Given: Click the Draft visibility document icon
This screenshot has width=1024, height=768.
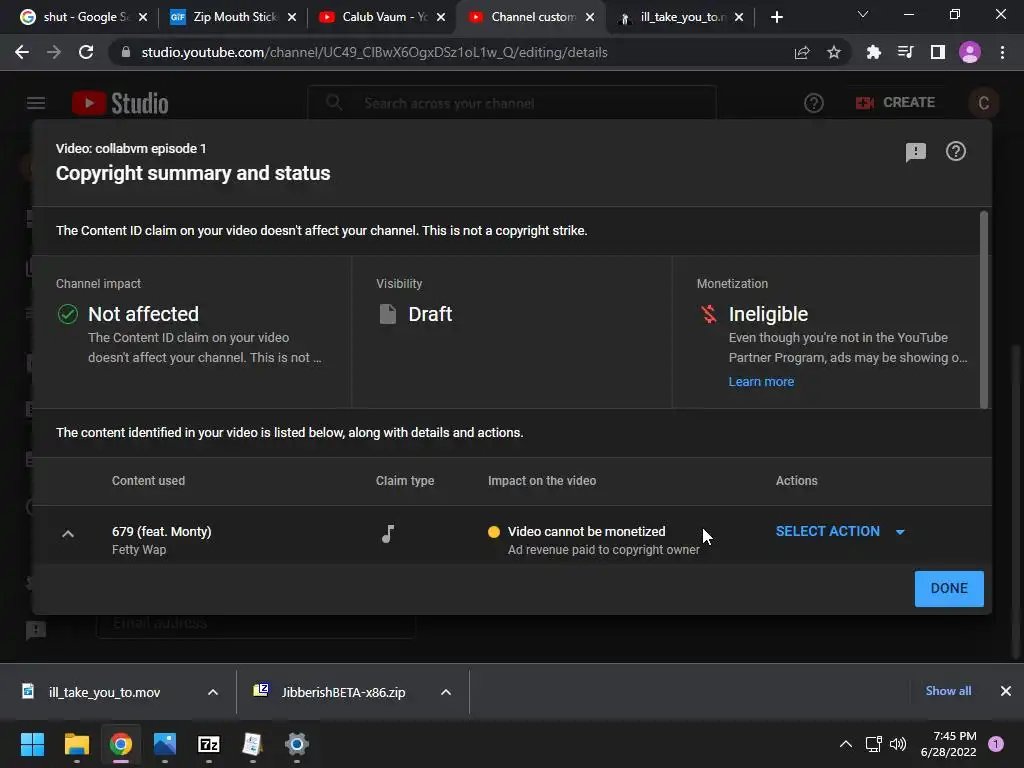Looking at the screenshot, I should (x=388, y=314).
